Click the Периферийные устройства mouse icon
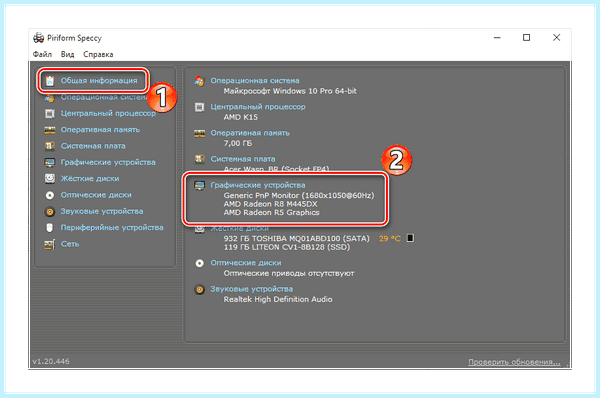 click(50, 228)
